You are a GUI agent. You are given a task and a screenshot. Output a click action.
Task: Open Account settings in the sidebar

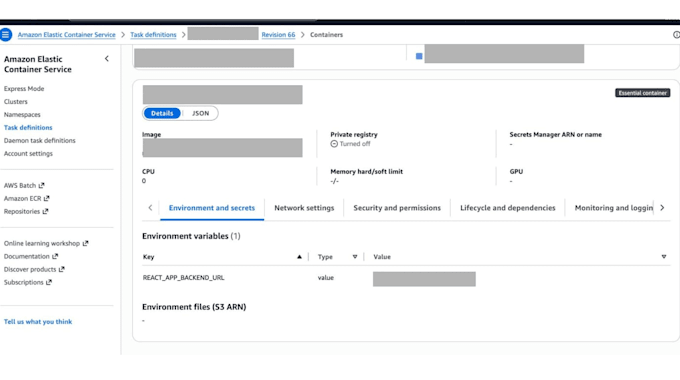click(28, 154)
